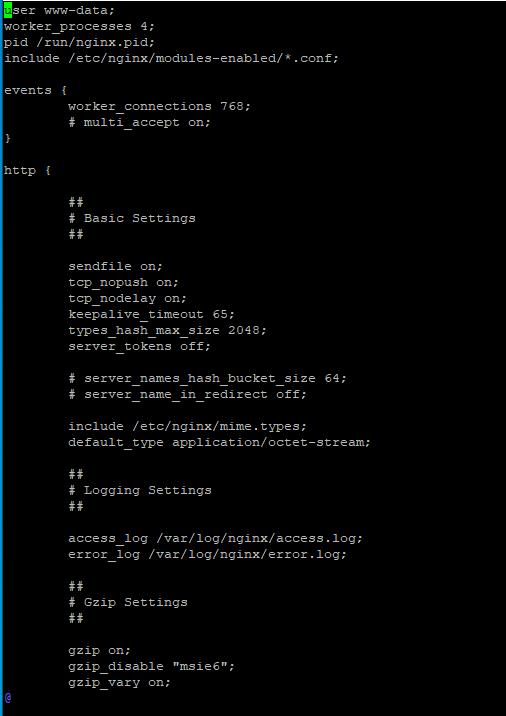Click the Basic Settings comment heading
506x716 pixels.
tap(132, 218)
